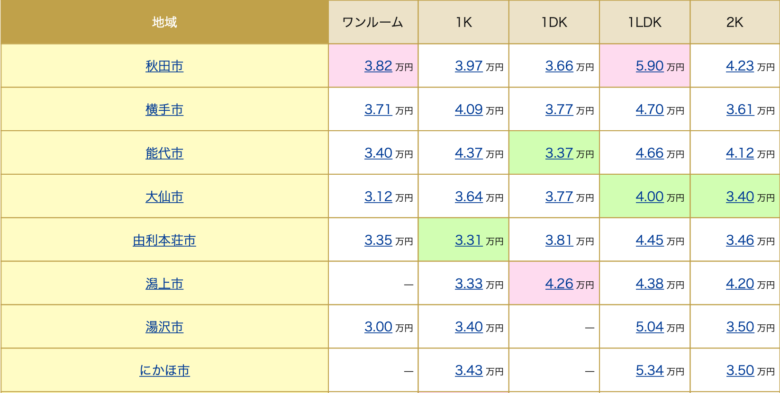Click 大仙市 1LDK price 4.00
Image resolution: width=780 pixels, height=393 pixels.
tap(650, 197)
